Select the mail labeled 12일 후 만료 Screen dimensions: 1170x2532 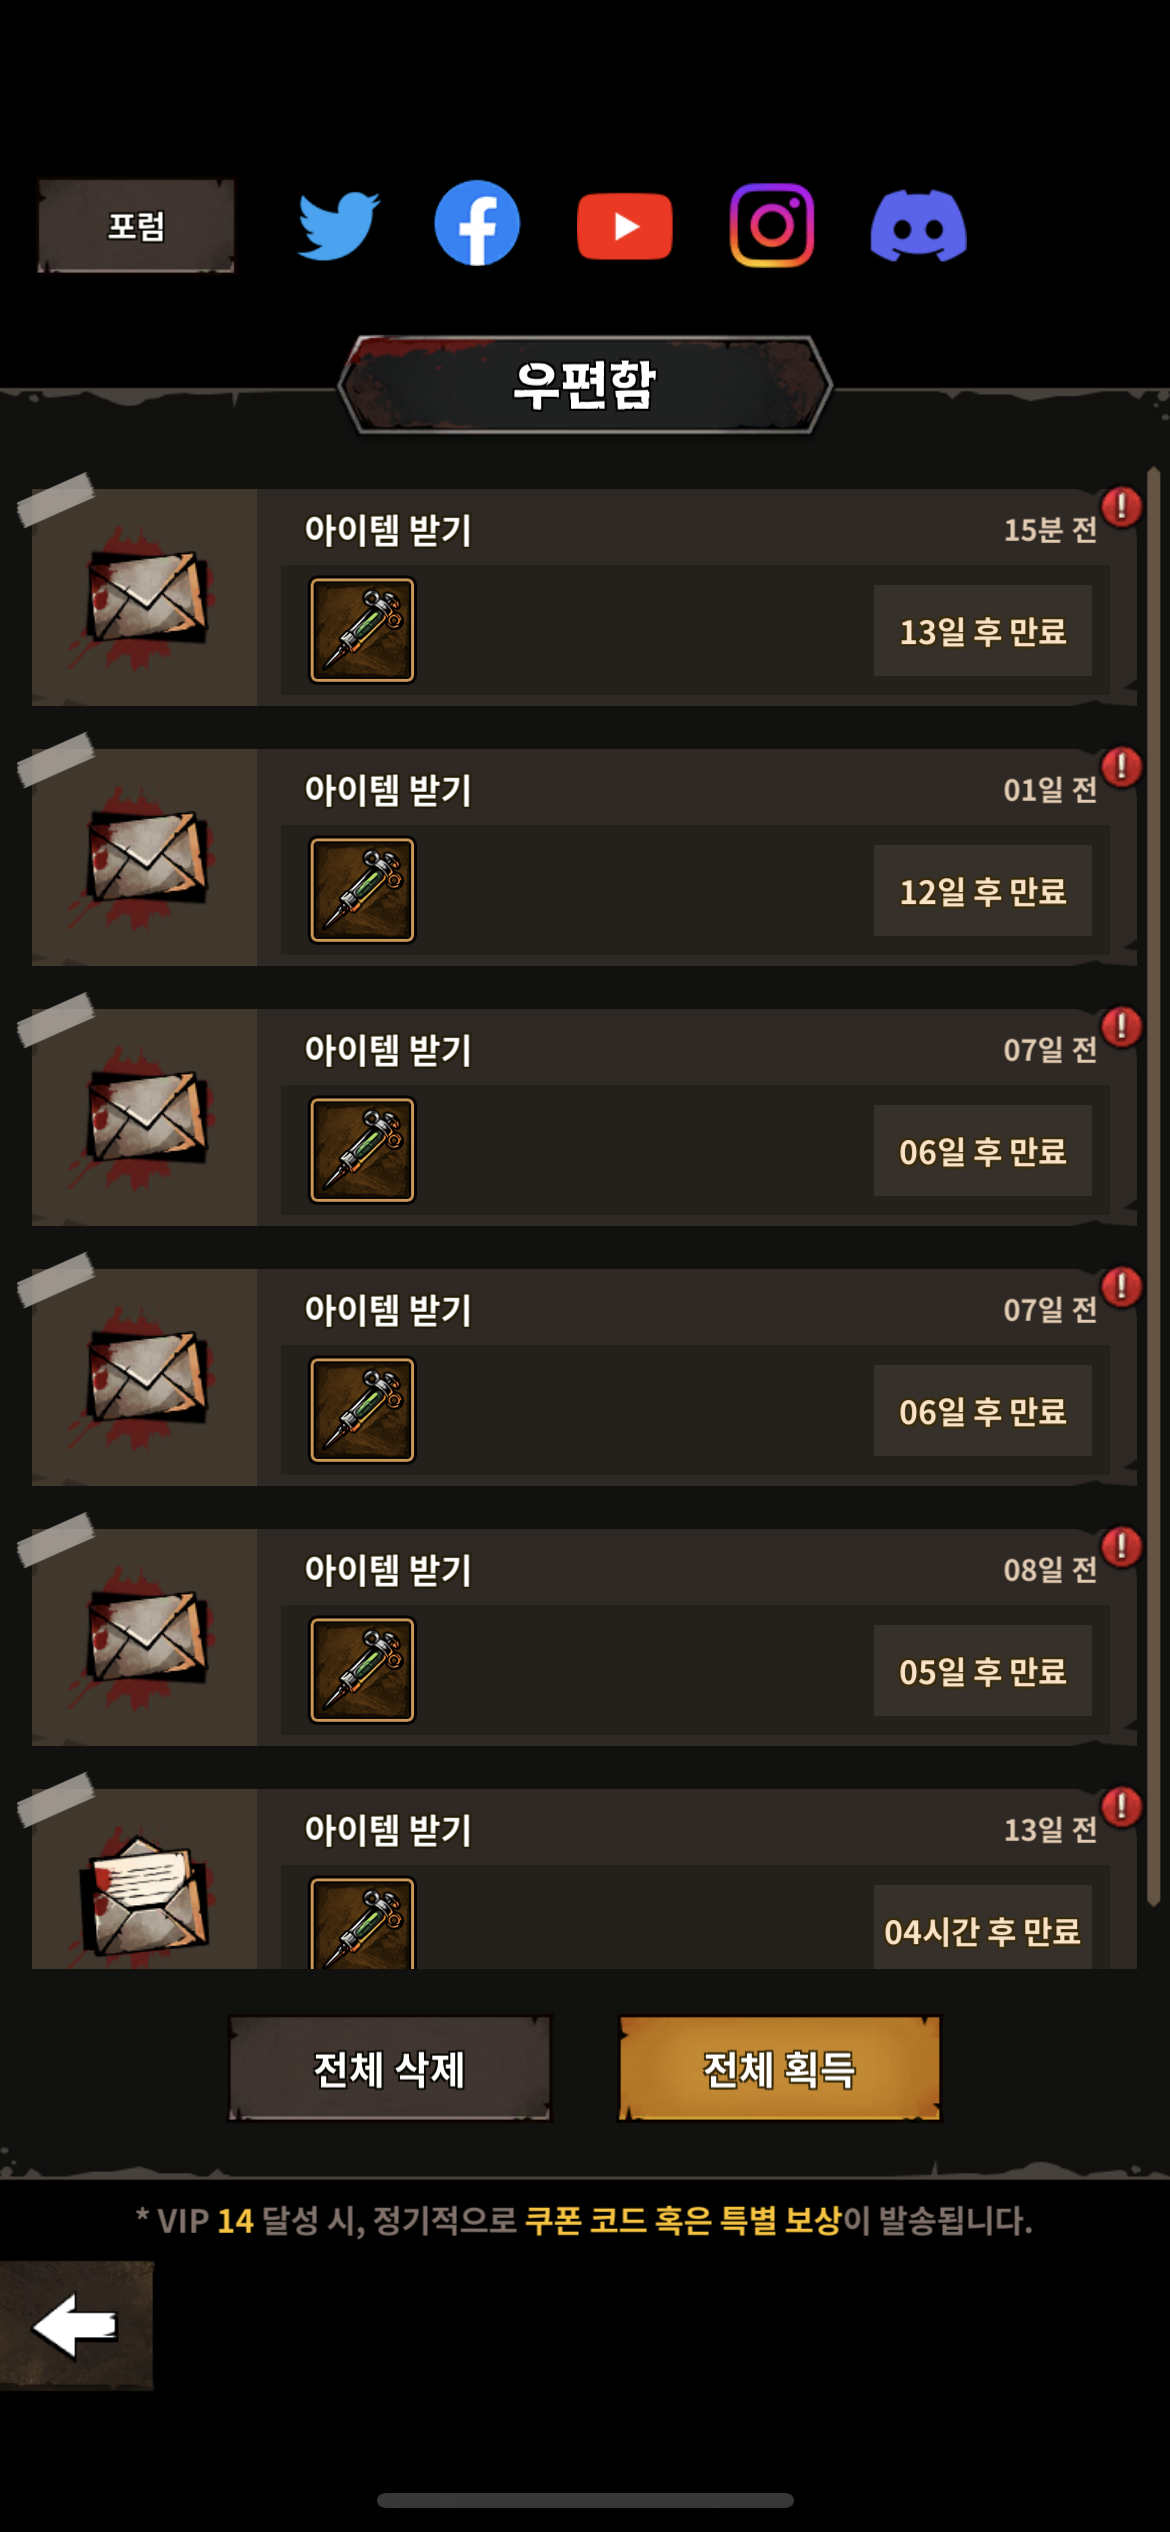click(584, 857)
